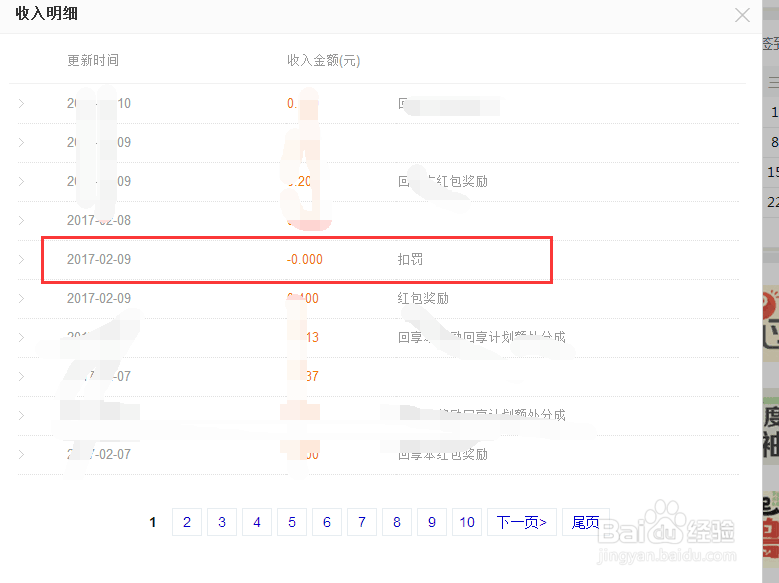Click the 2017-02-09 date in 扣罚 row
The image size is (779, 583).
(99, 259)
